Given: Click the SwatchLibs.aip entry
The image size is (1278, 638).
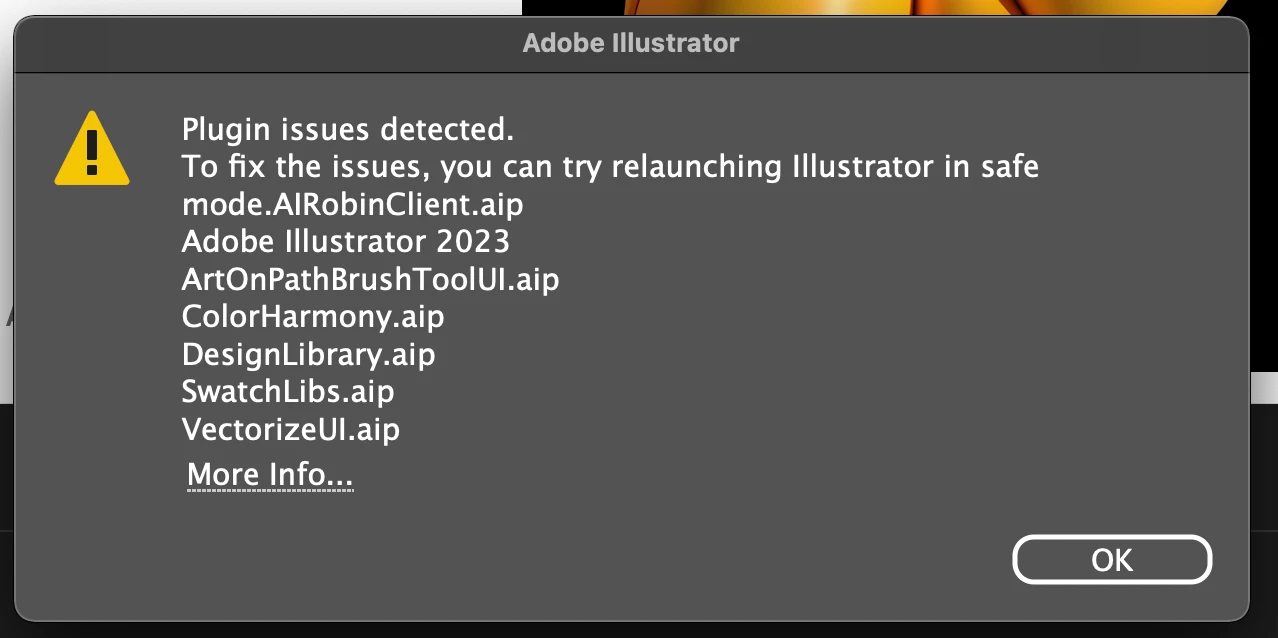Looking at the screenshot, I should (288, 392).
